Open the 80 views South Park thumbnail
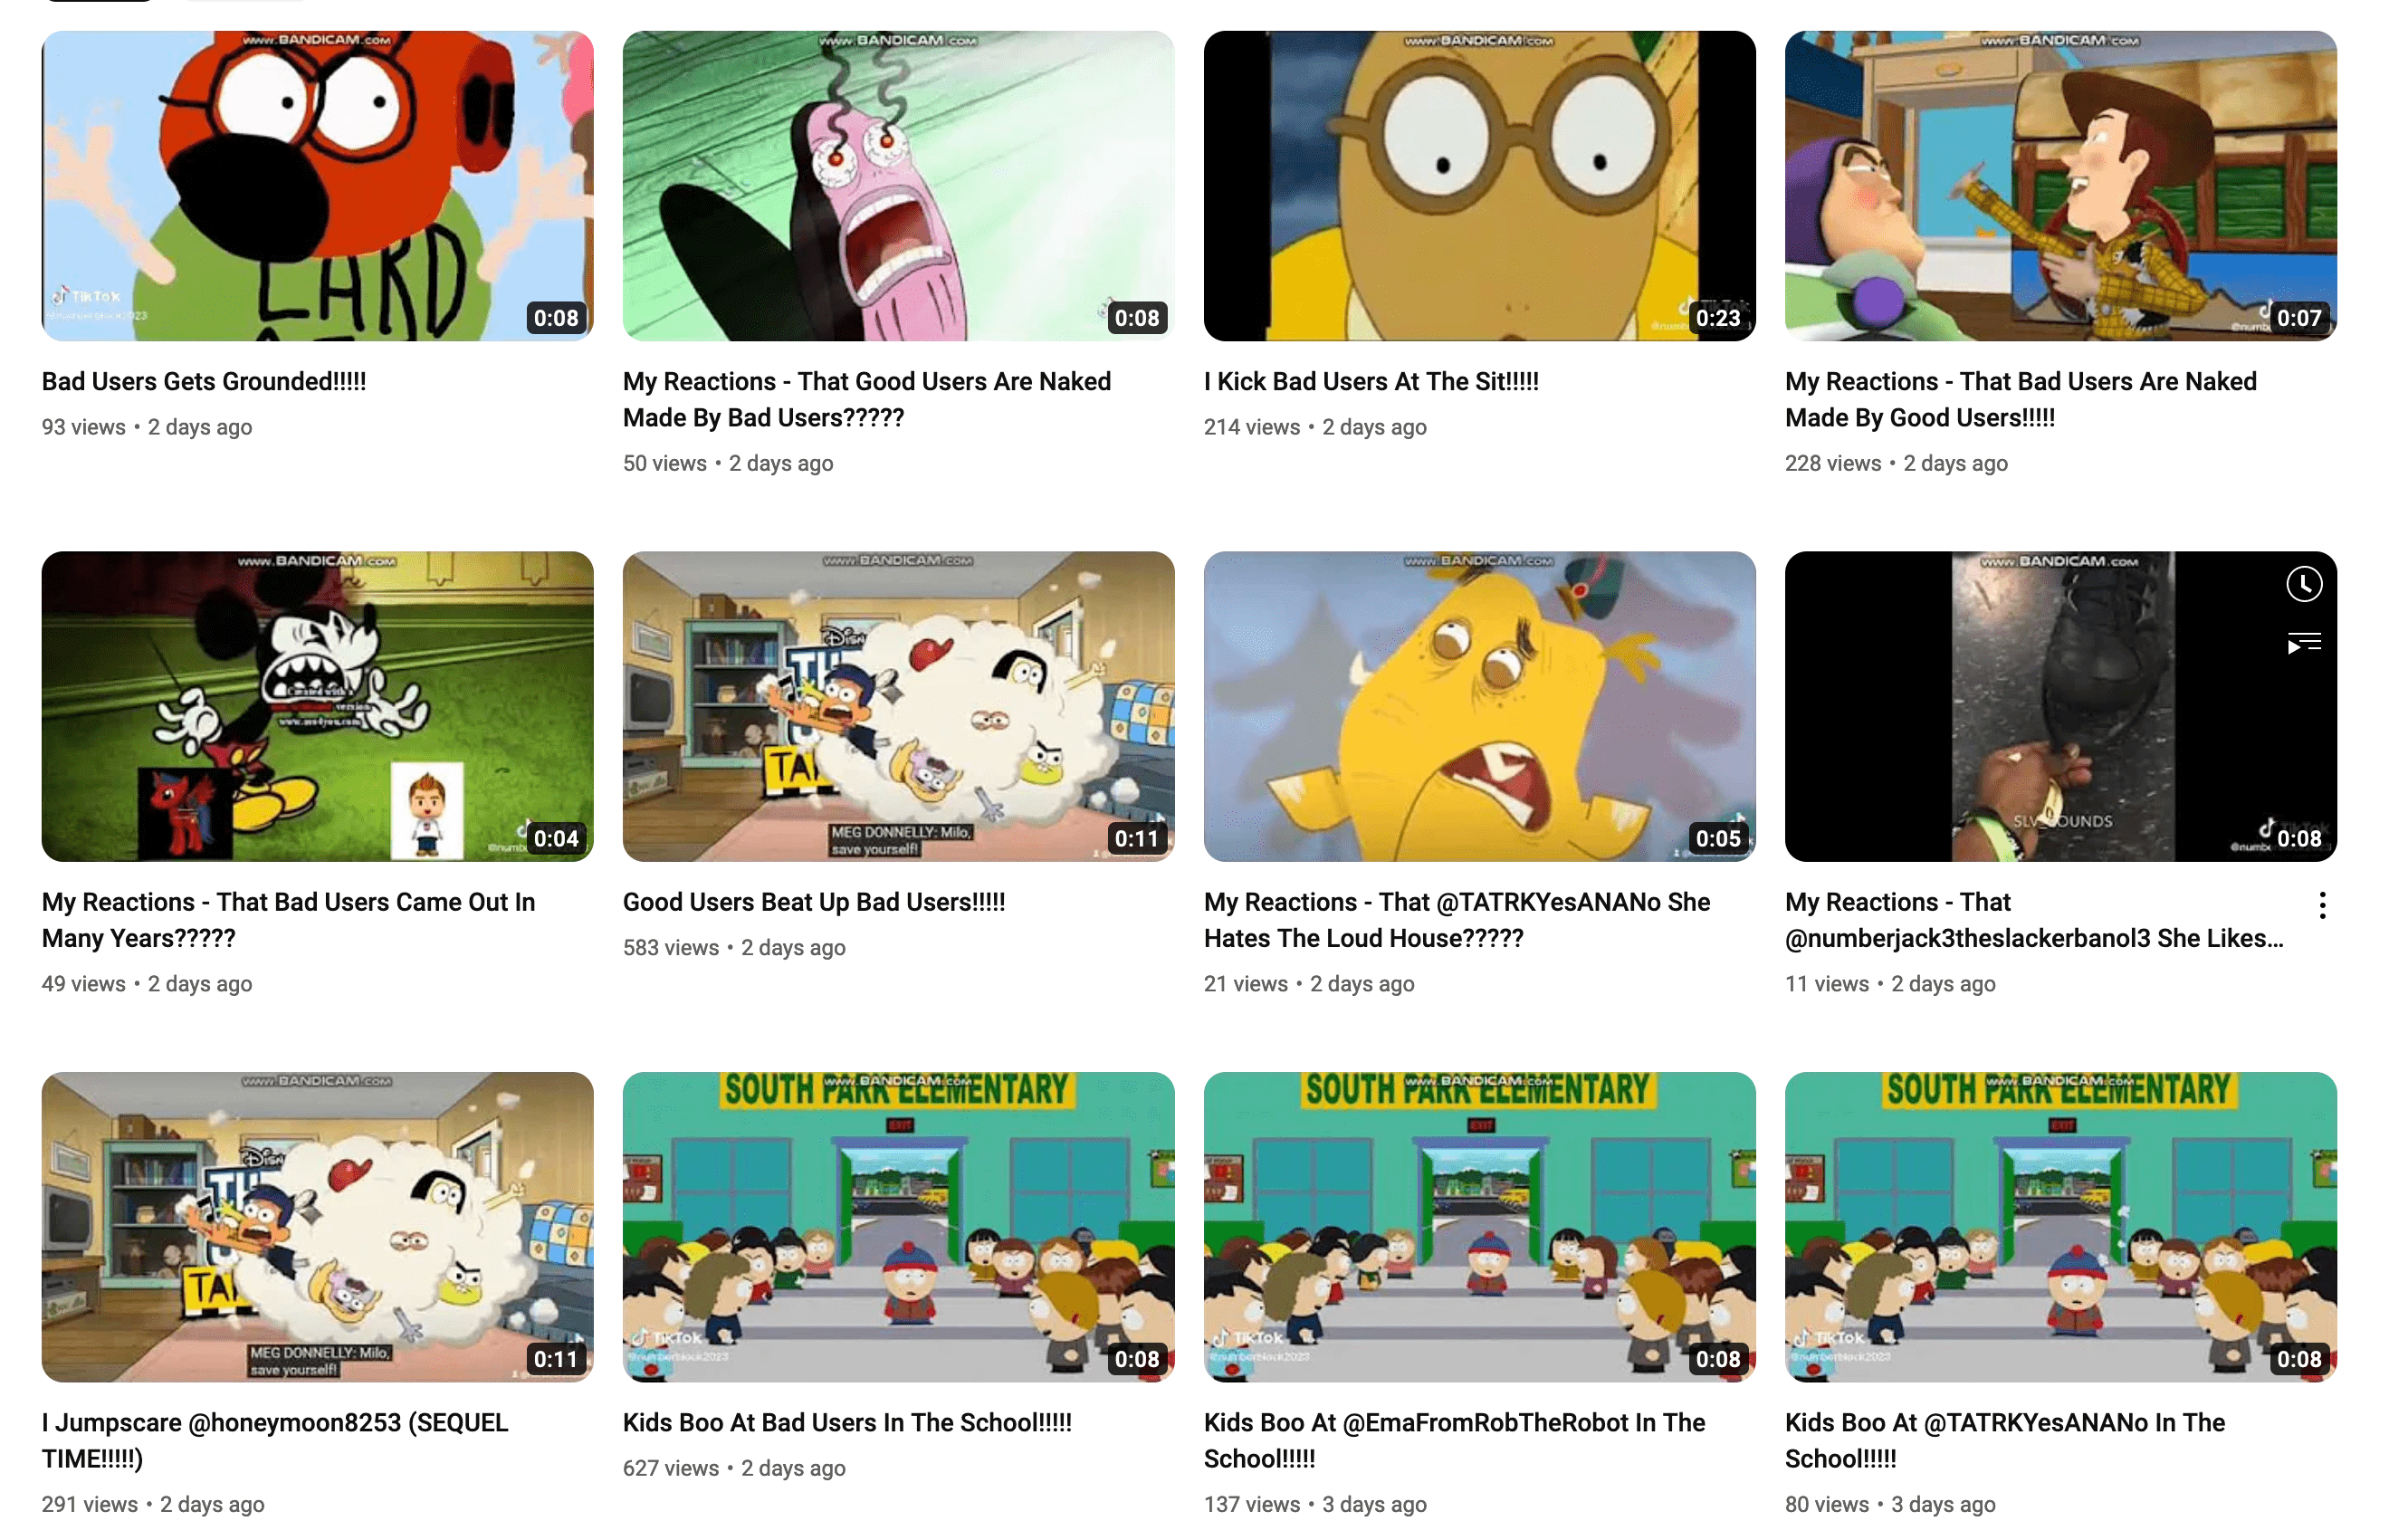Screen dimensions: 2408x1521 2060,1227
